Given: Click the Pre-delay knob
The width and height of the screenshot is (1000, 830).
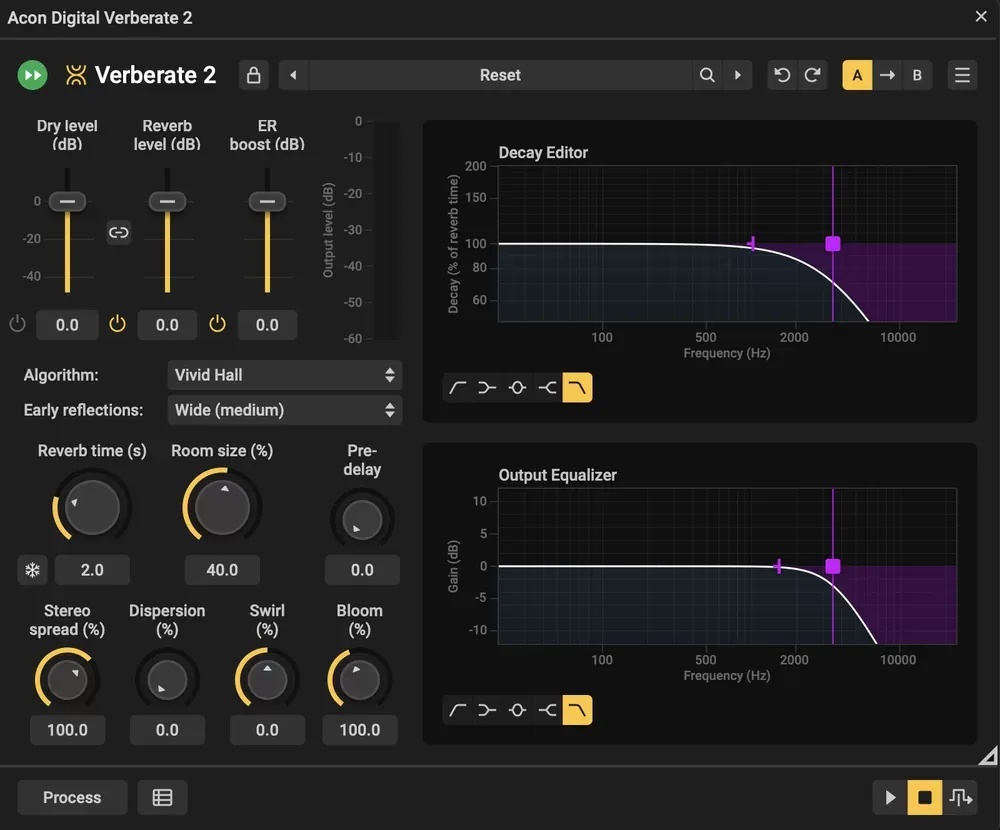Looking at the screenshot, I should tap(362, 520).
